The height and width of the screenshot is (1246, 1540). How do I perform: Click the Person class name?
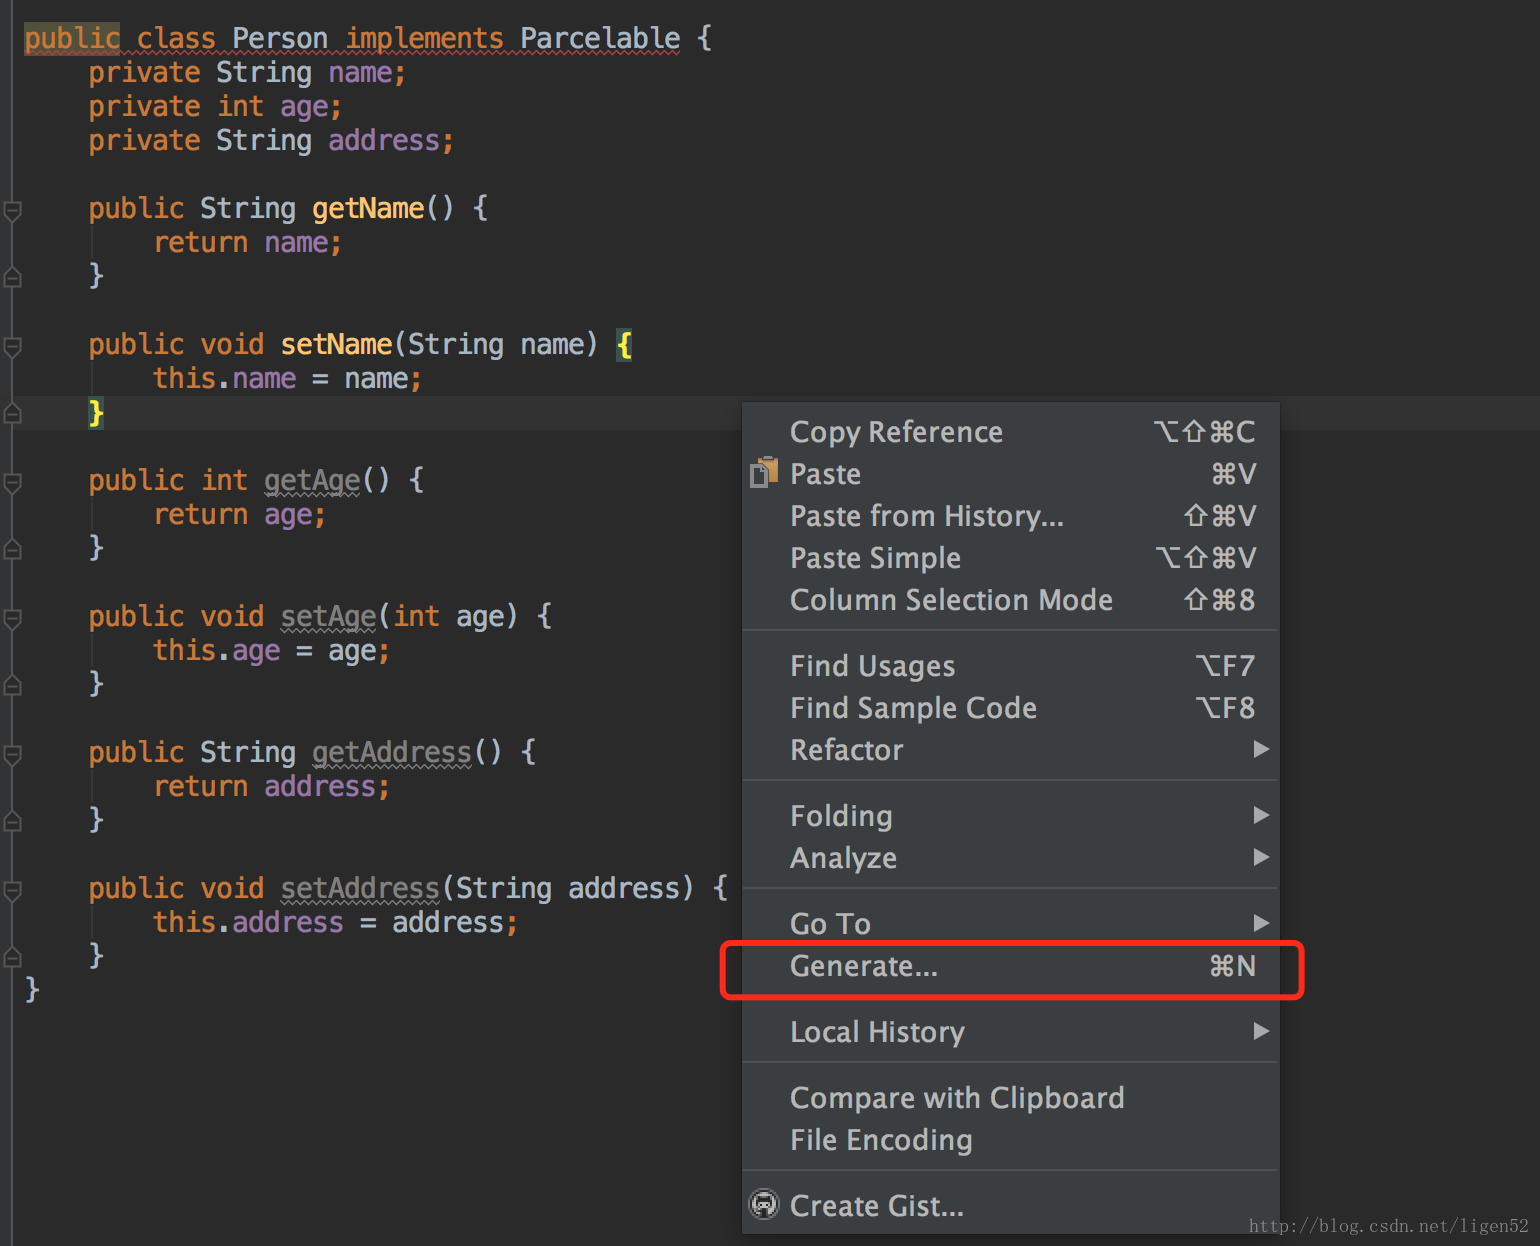(x=280, y=38)
